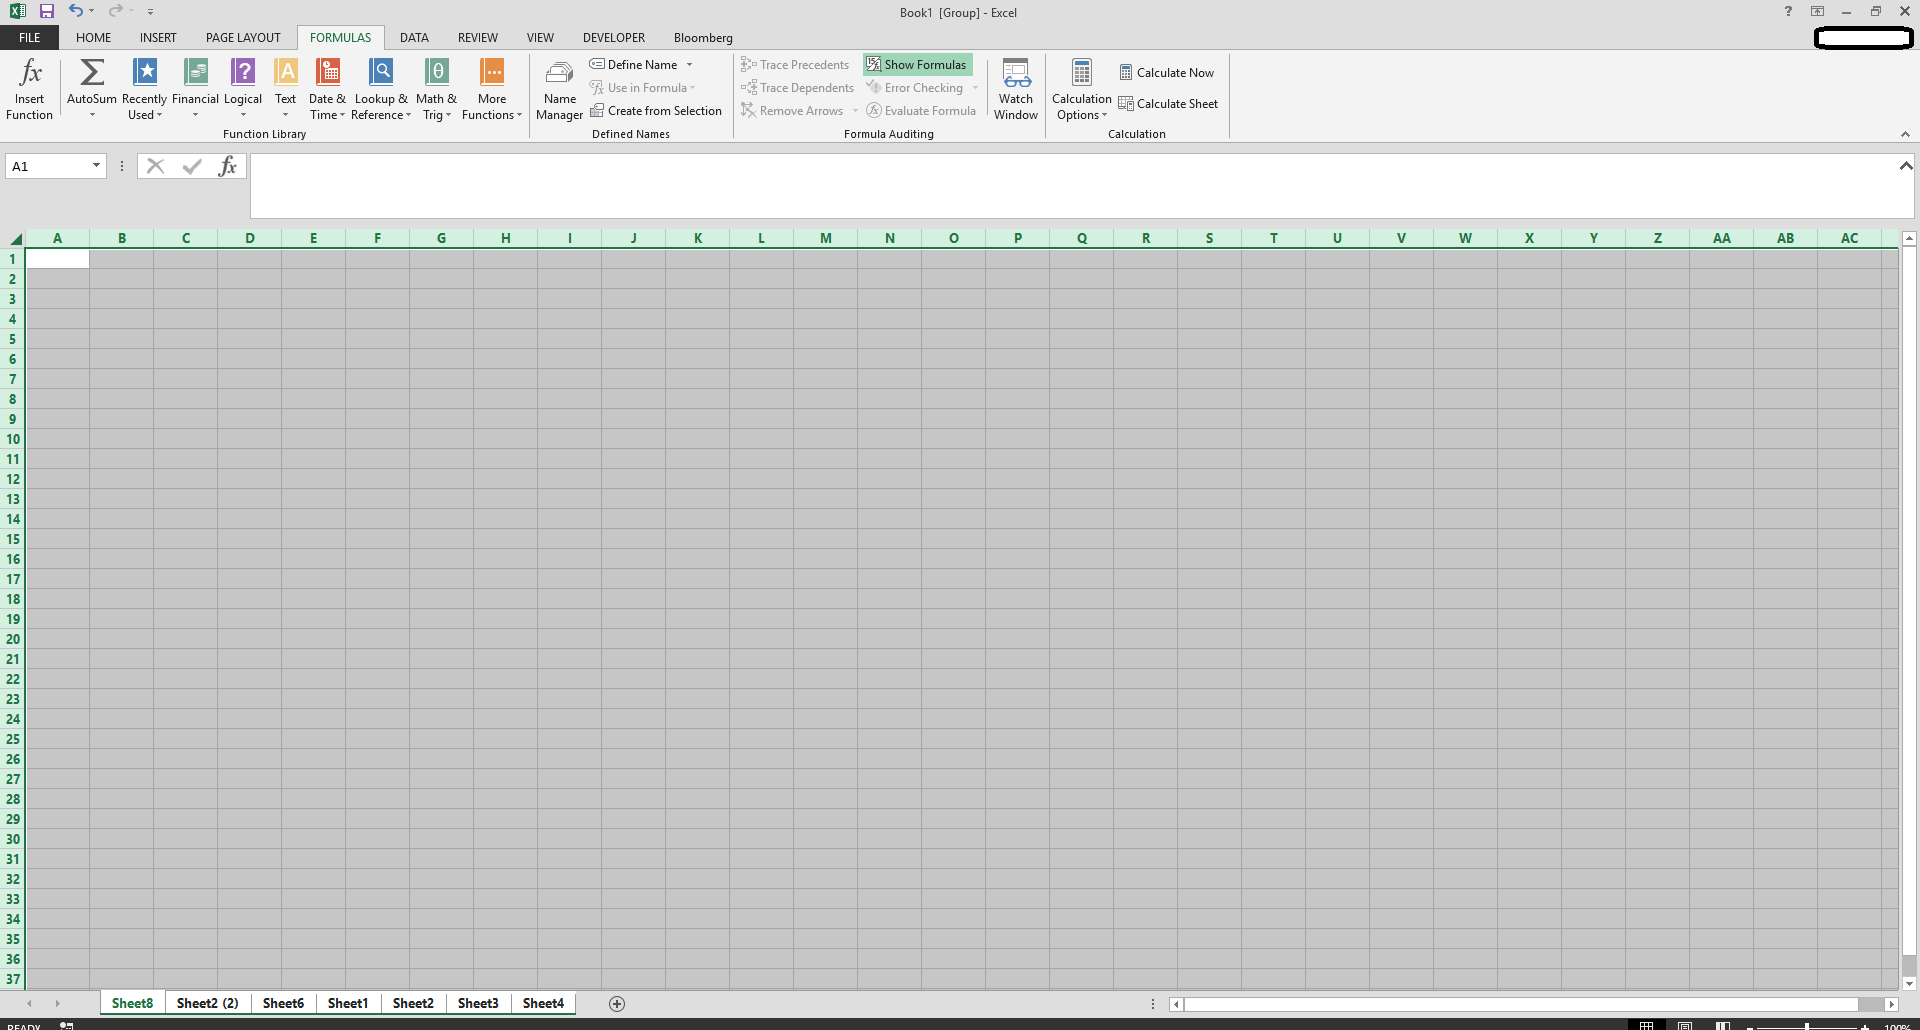This screenshot has height=1030, width=1920.
Task: Select the Sheet4 sheet tab
Action: point(543,1003)
